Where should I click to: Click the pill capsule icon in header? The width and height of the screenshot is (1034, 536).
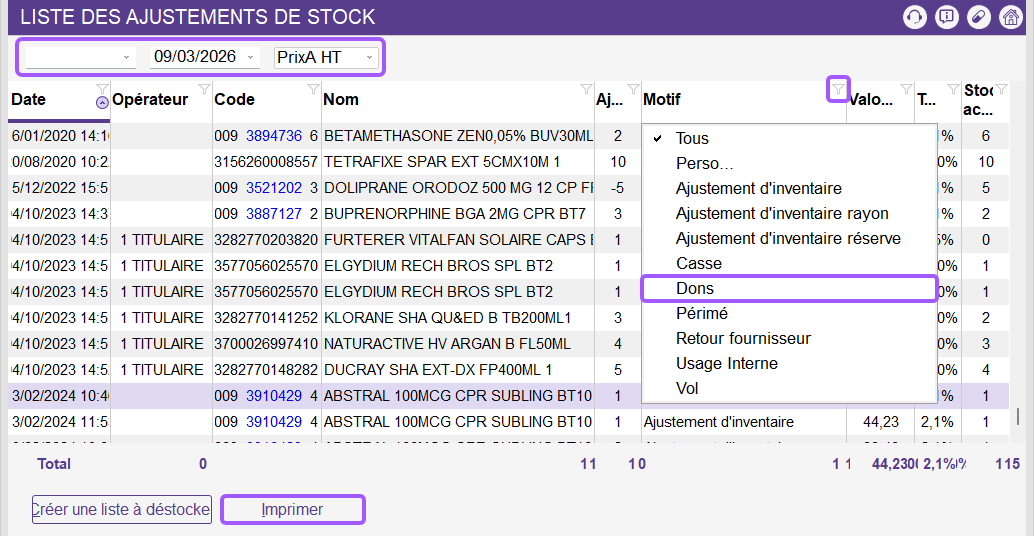tap(978, 17)
